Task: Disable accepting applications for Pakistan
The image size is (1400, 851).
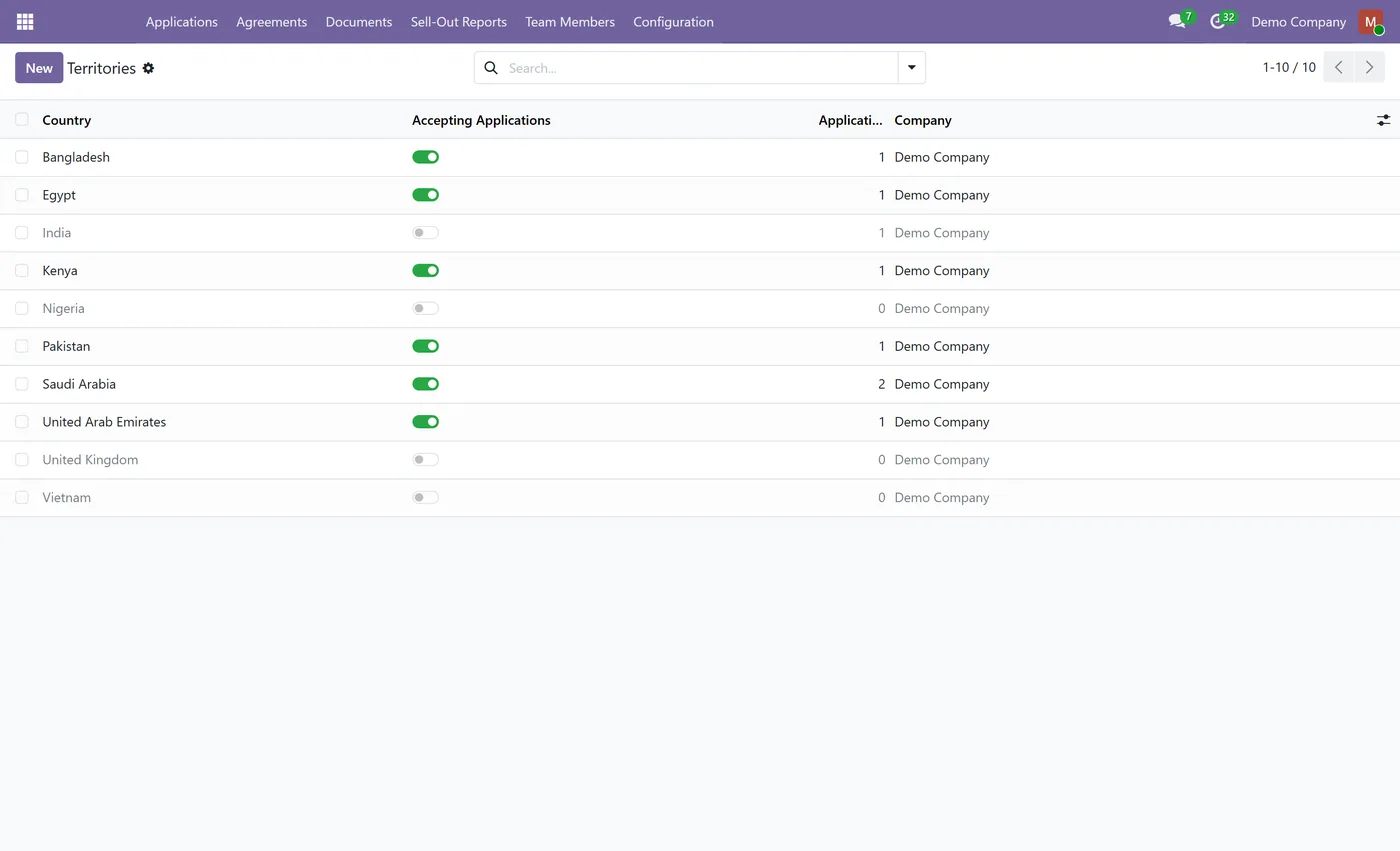Action: click(x=425, y=346)
